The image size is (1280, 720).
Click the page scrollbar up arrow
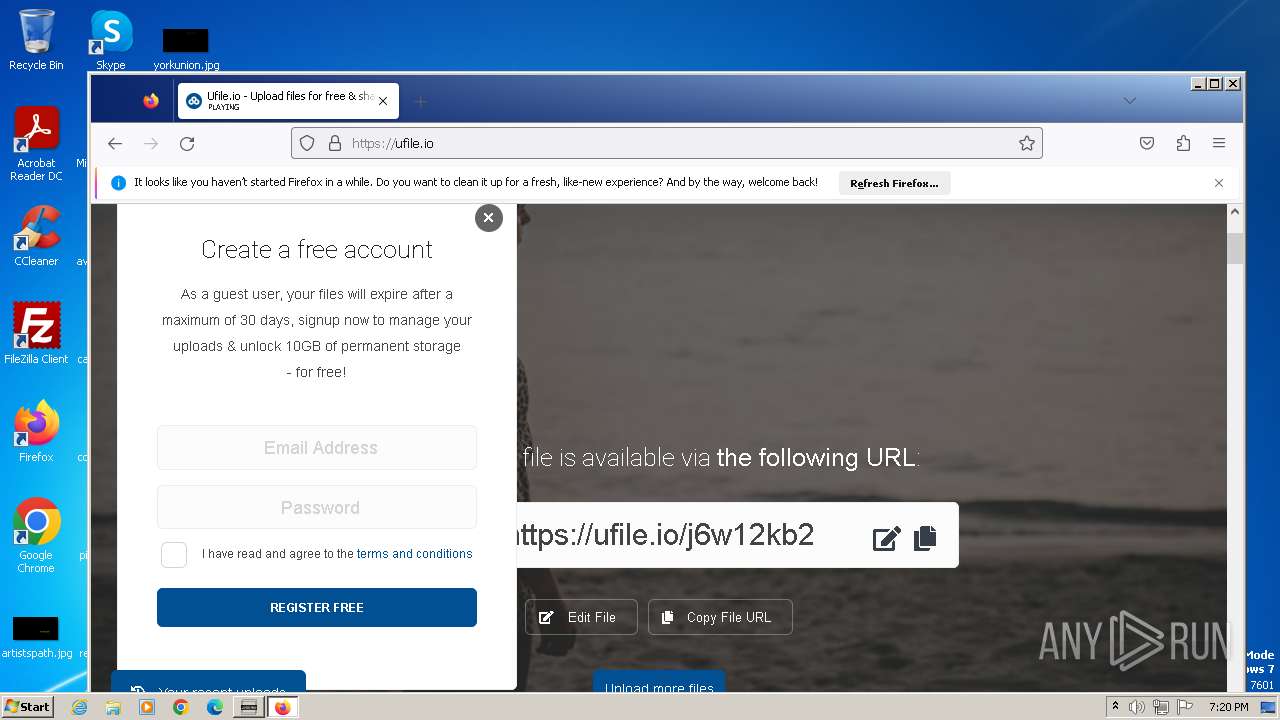click(1235, 212)
